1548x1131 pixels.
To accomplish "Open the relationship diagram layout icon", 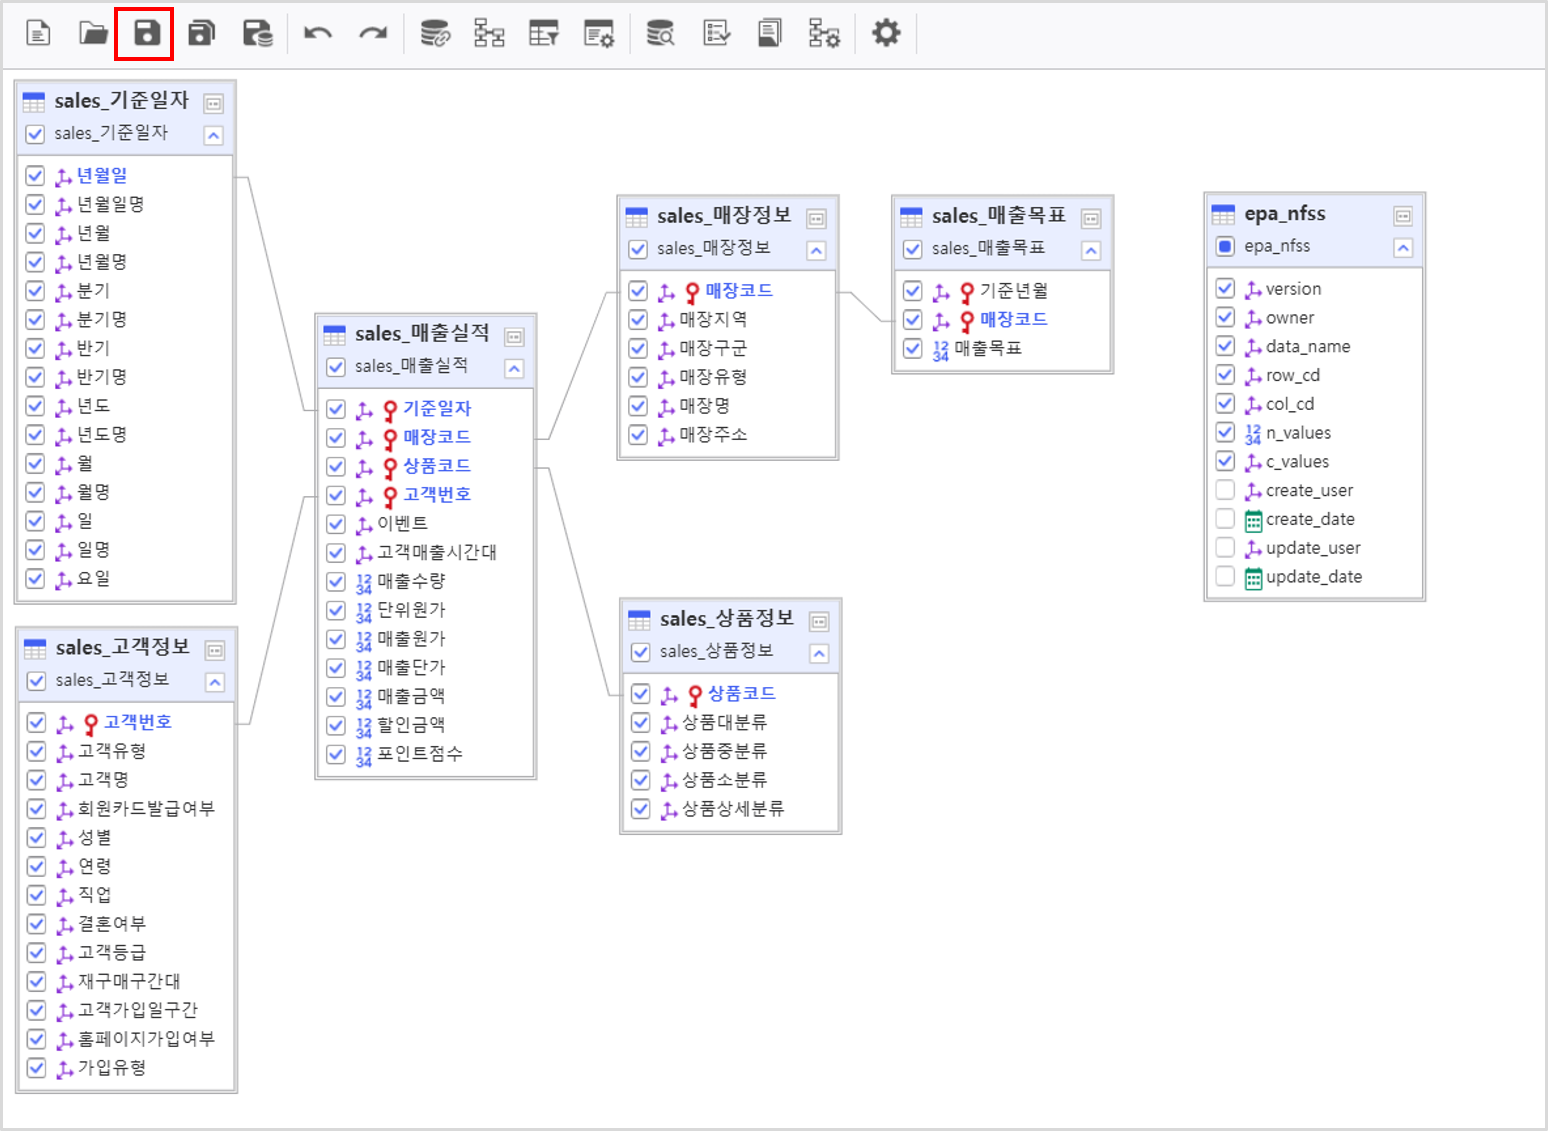I will tap(489, 33).
